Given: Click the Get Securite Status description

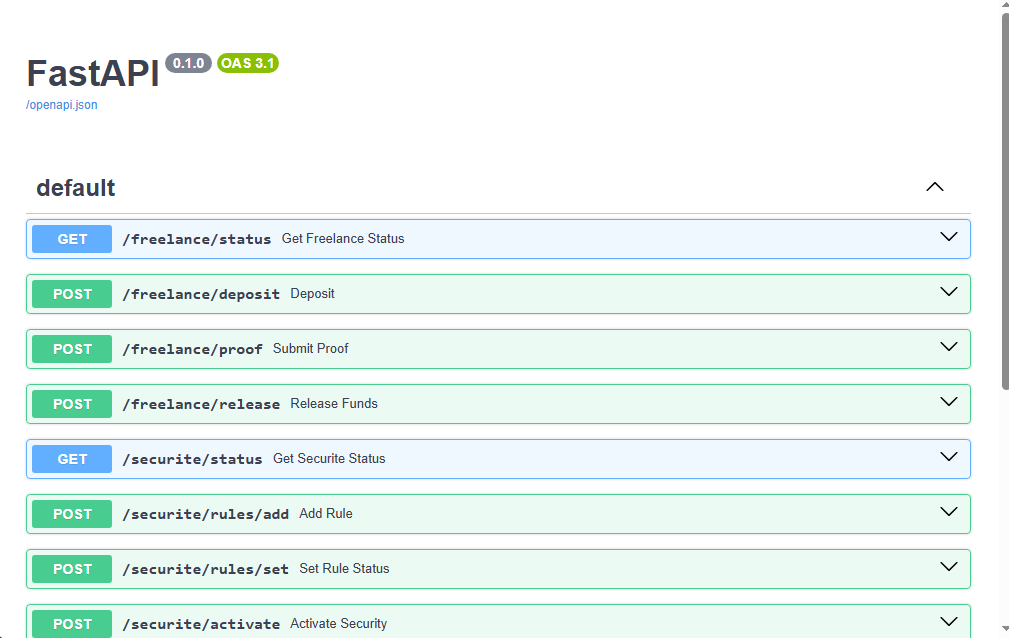Looking at the screenshot, I should pyautogui.click(x=329, y=458).
